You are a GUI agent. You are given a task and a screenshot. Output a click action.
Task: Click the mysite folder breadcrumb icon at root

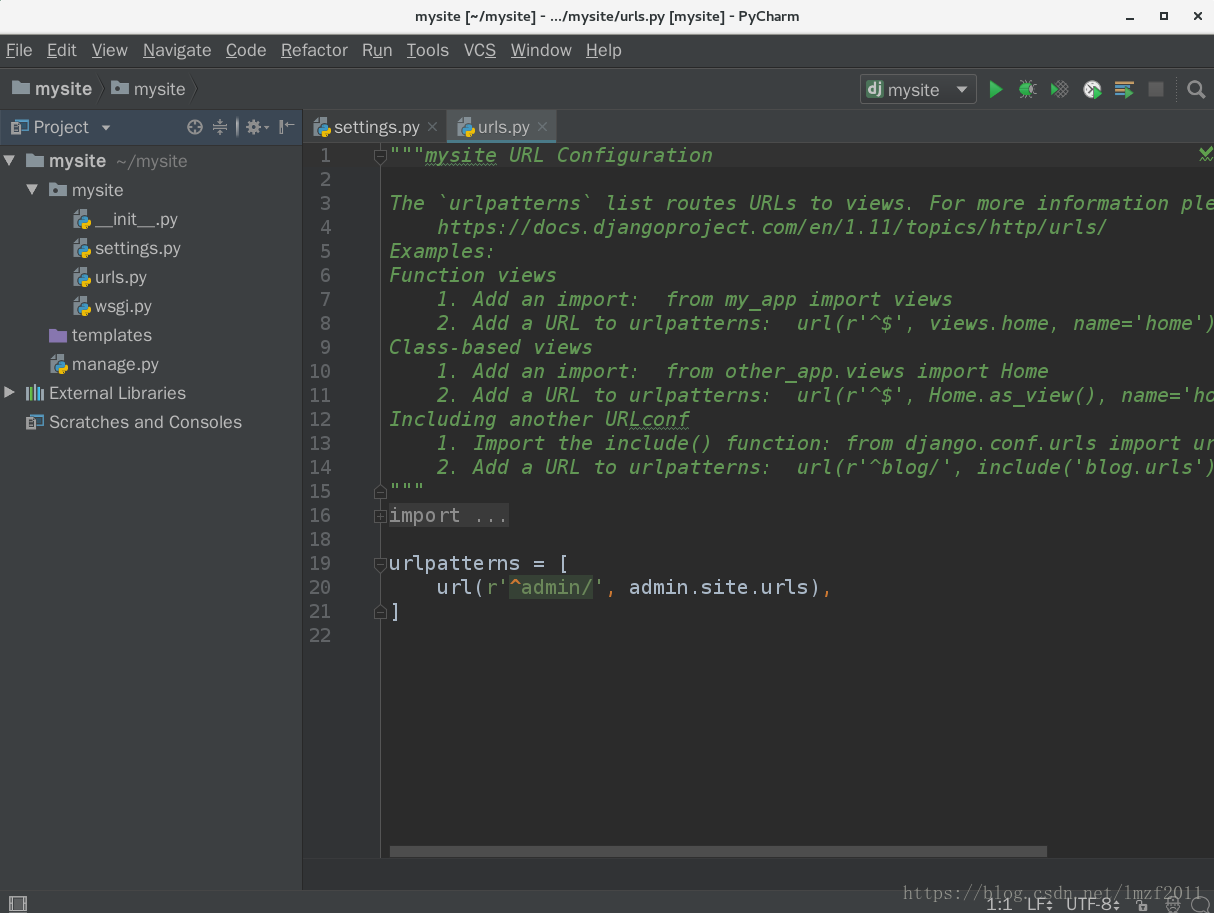click(20, 88)
